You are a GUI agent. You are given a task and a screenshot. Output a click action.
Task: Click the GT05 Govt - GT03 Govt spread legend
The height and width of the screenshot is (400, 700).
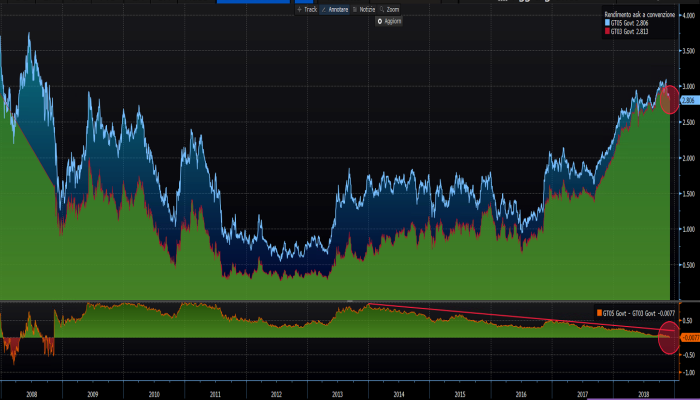point(638,313)
